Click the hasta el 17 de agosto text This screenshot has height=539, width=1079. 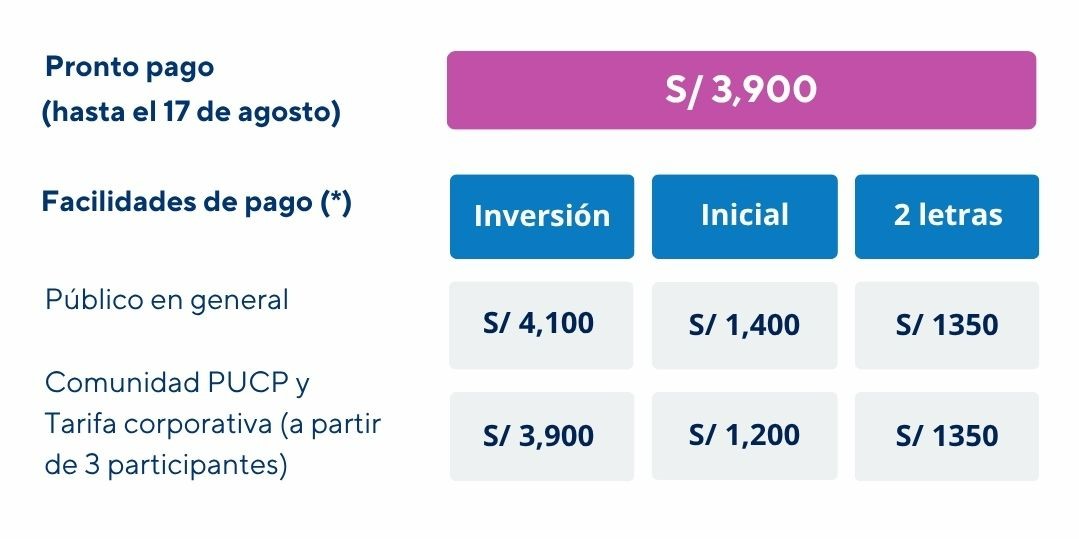click(x=191, y=113)
